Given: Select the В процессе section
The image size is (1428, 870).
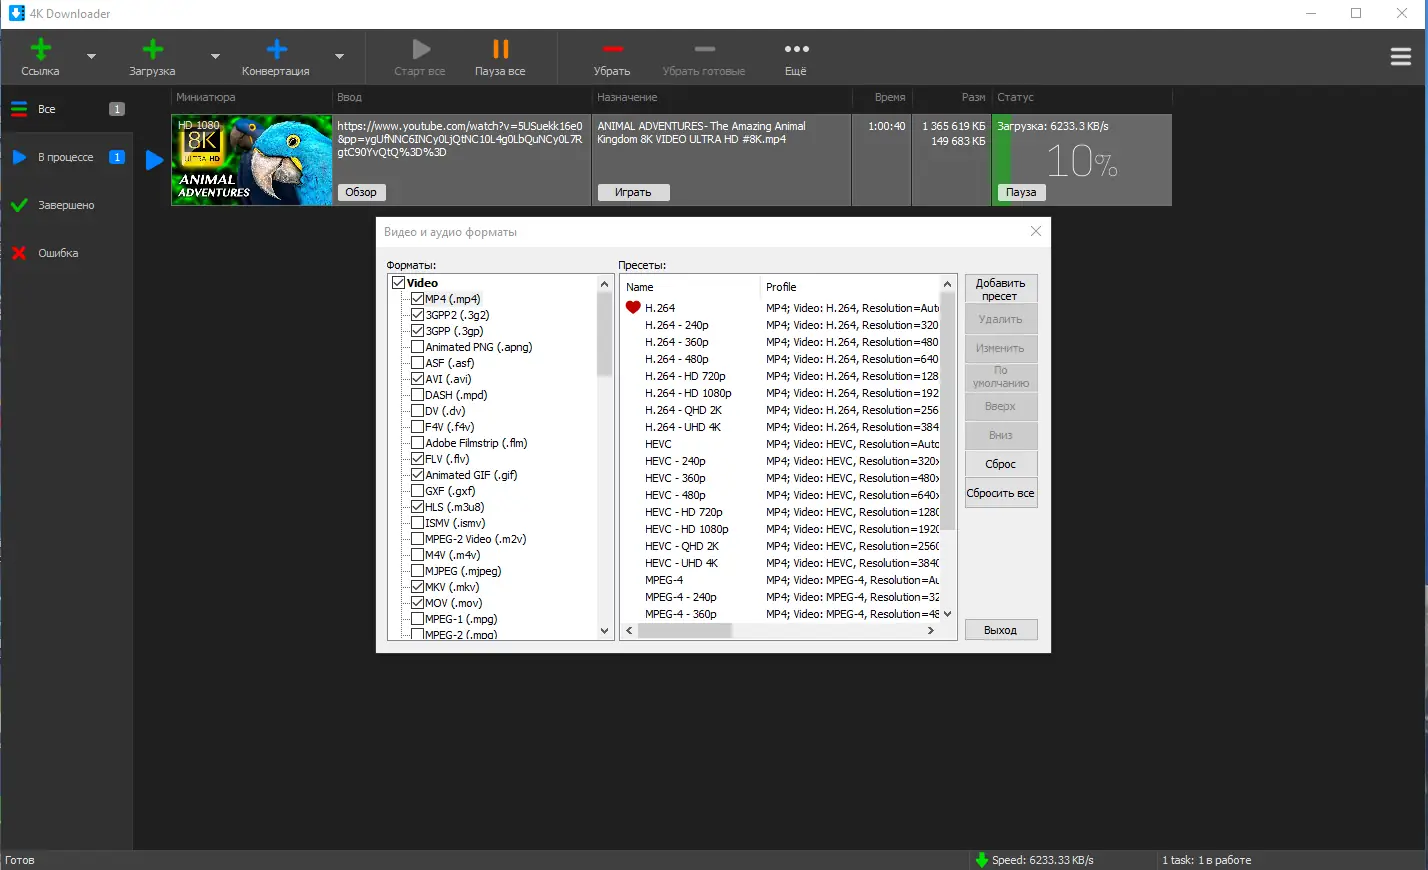Looking at the screenshot, I should point(64,157).
